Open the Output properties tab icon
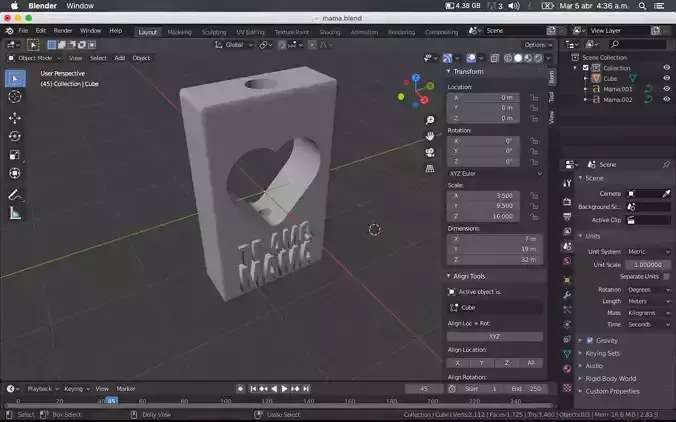 pyautogui.click(x=567, y=216)
